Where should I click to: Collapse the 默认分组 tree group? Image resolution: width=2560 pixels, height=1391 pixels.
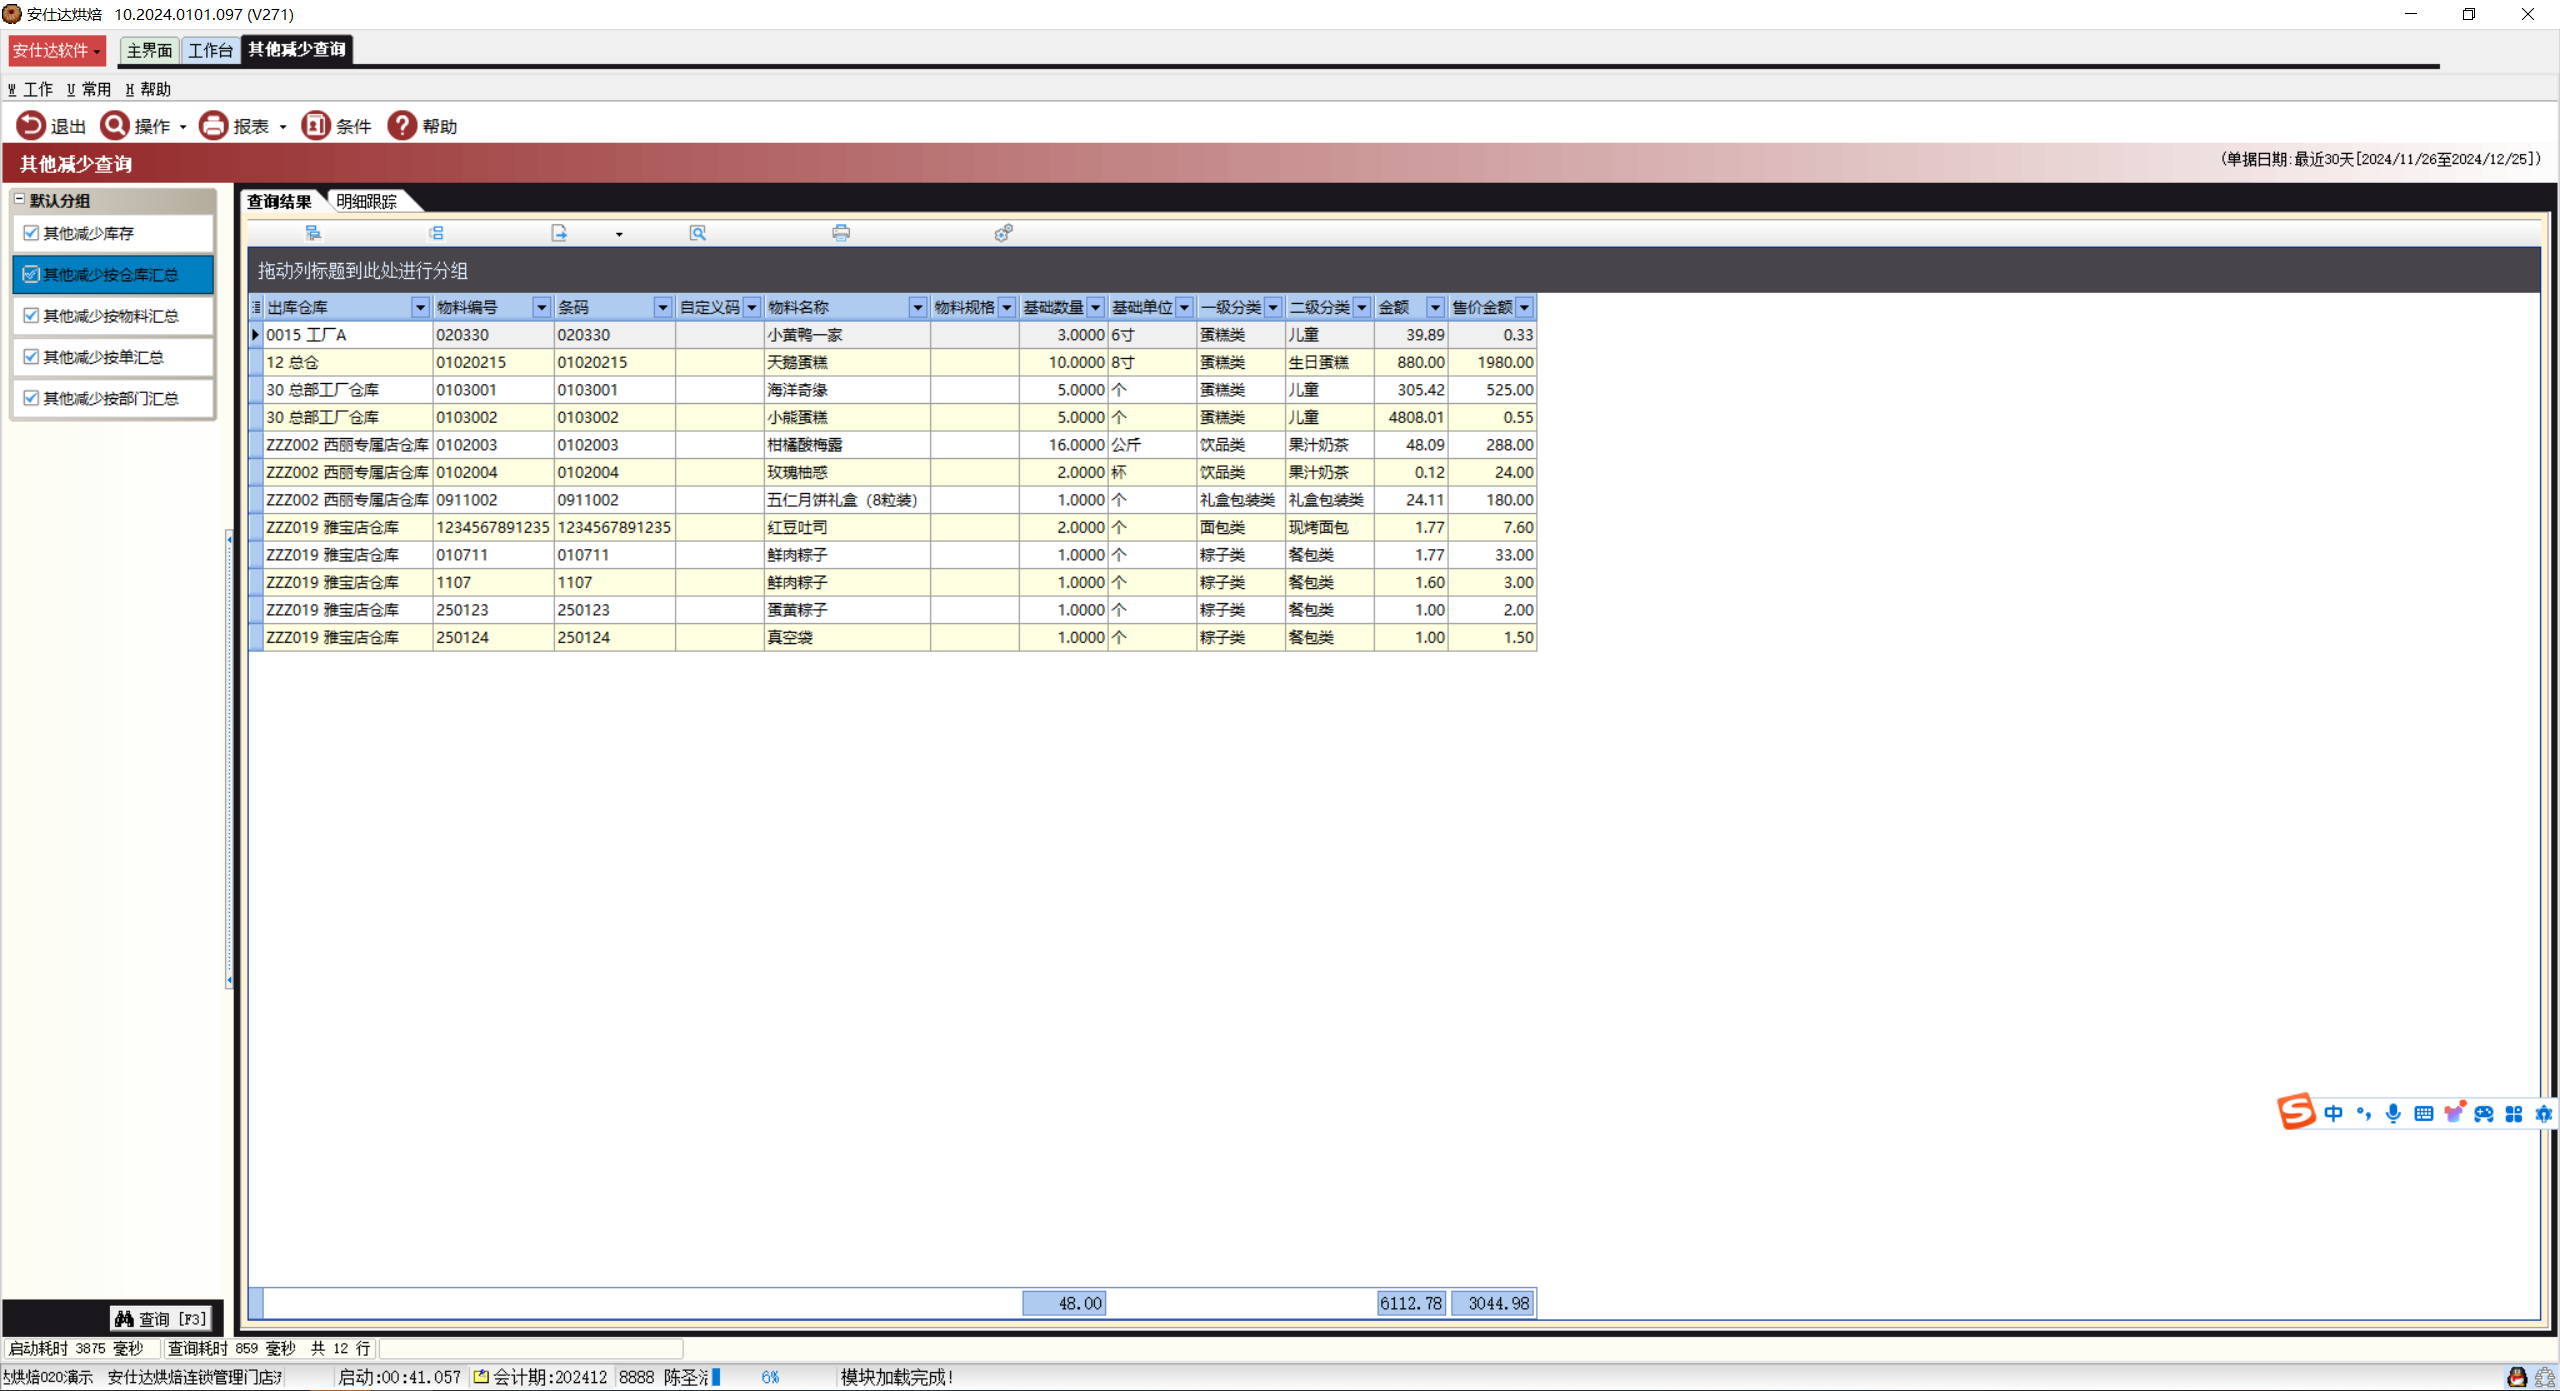point(19,200)
